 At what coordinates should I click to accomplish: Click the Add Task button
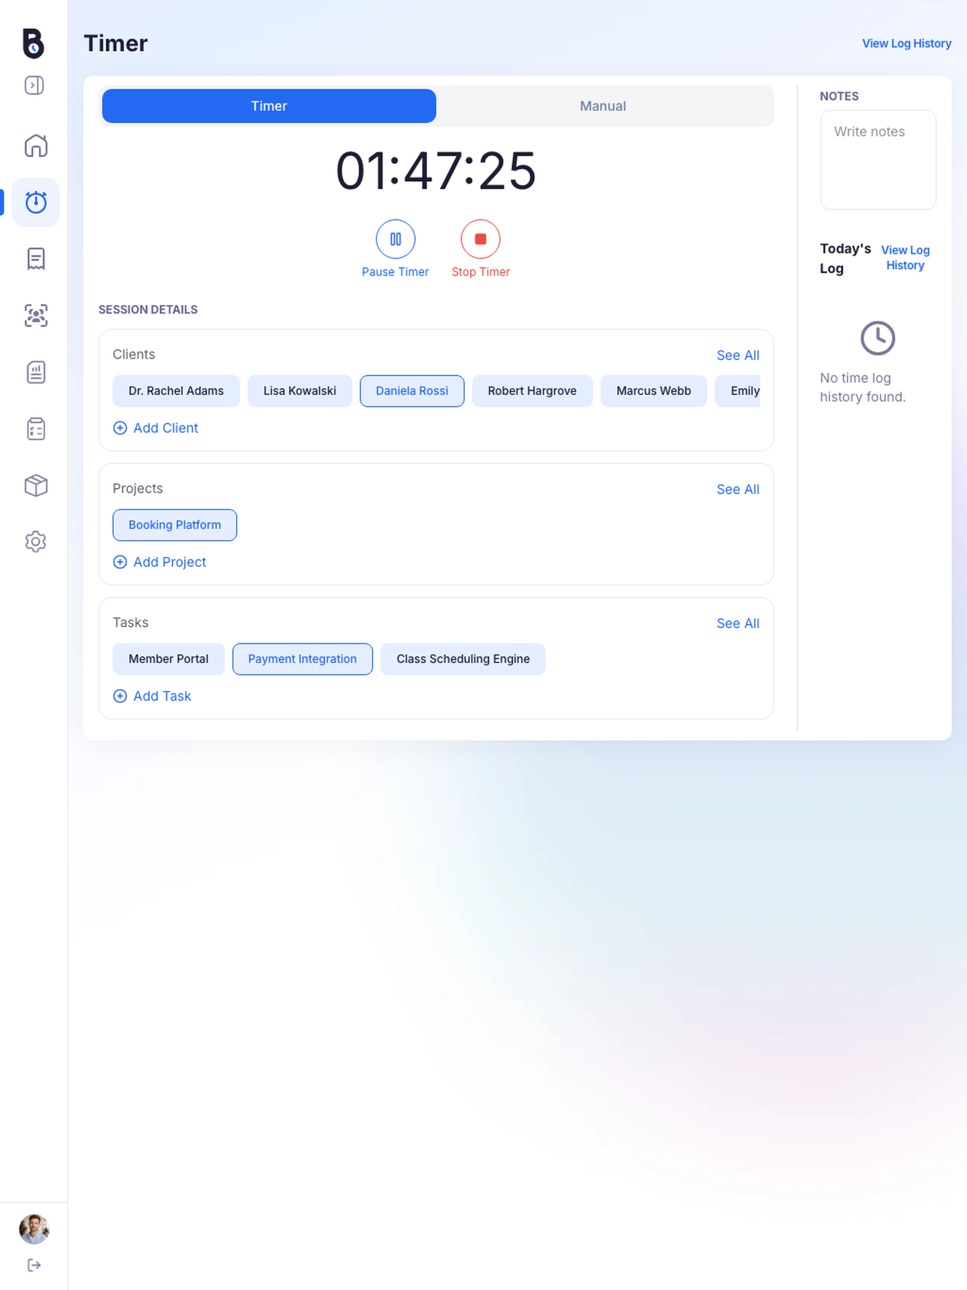[x=152, y=696]
